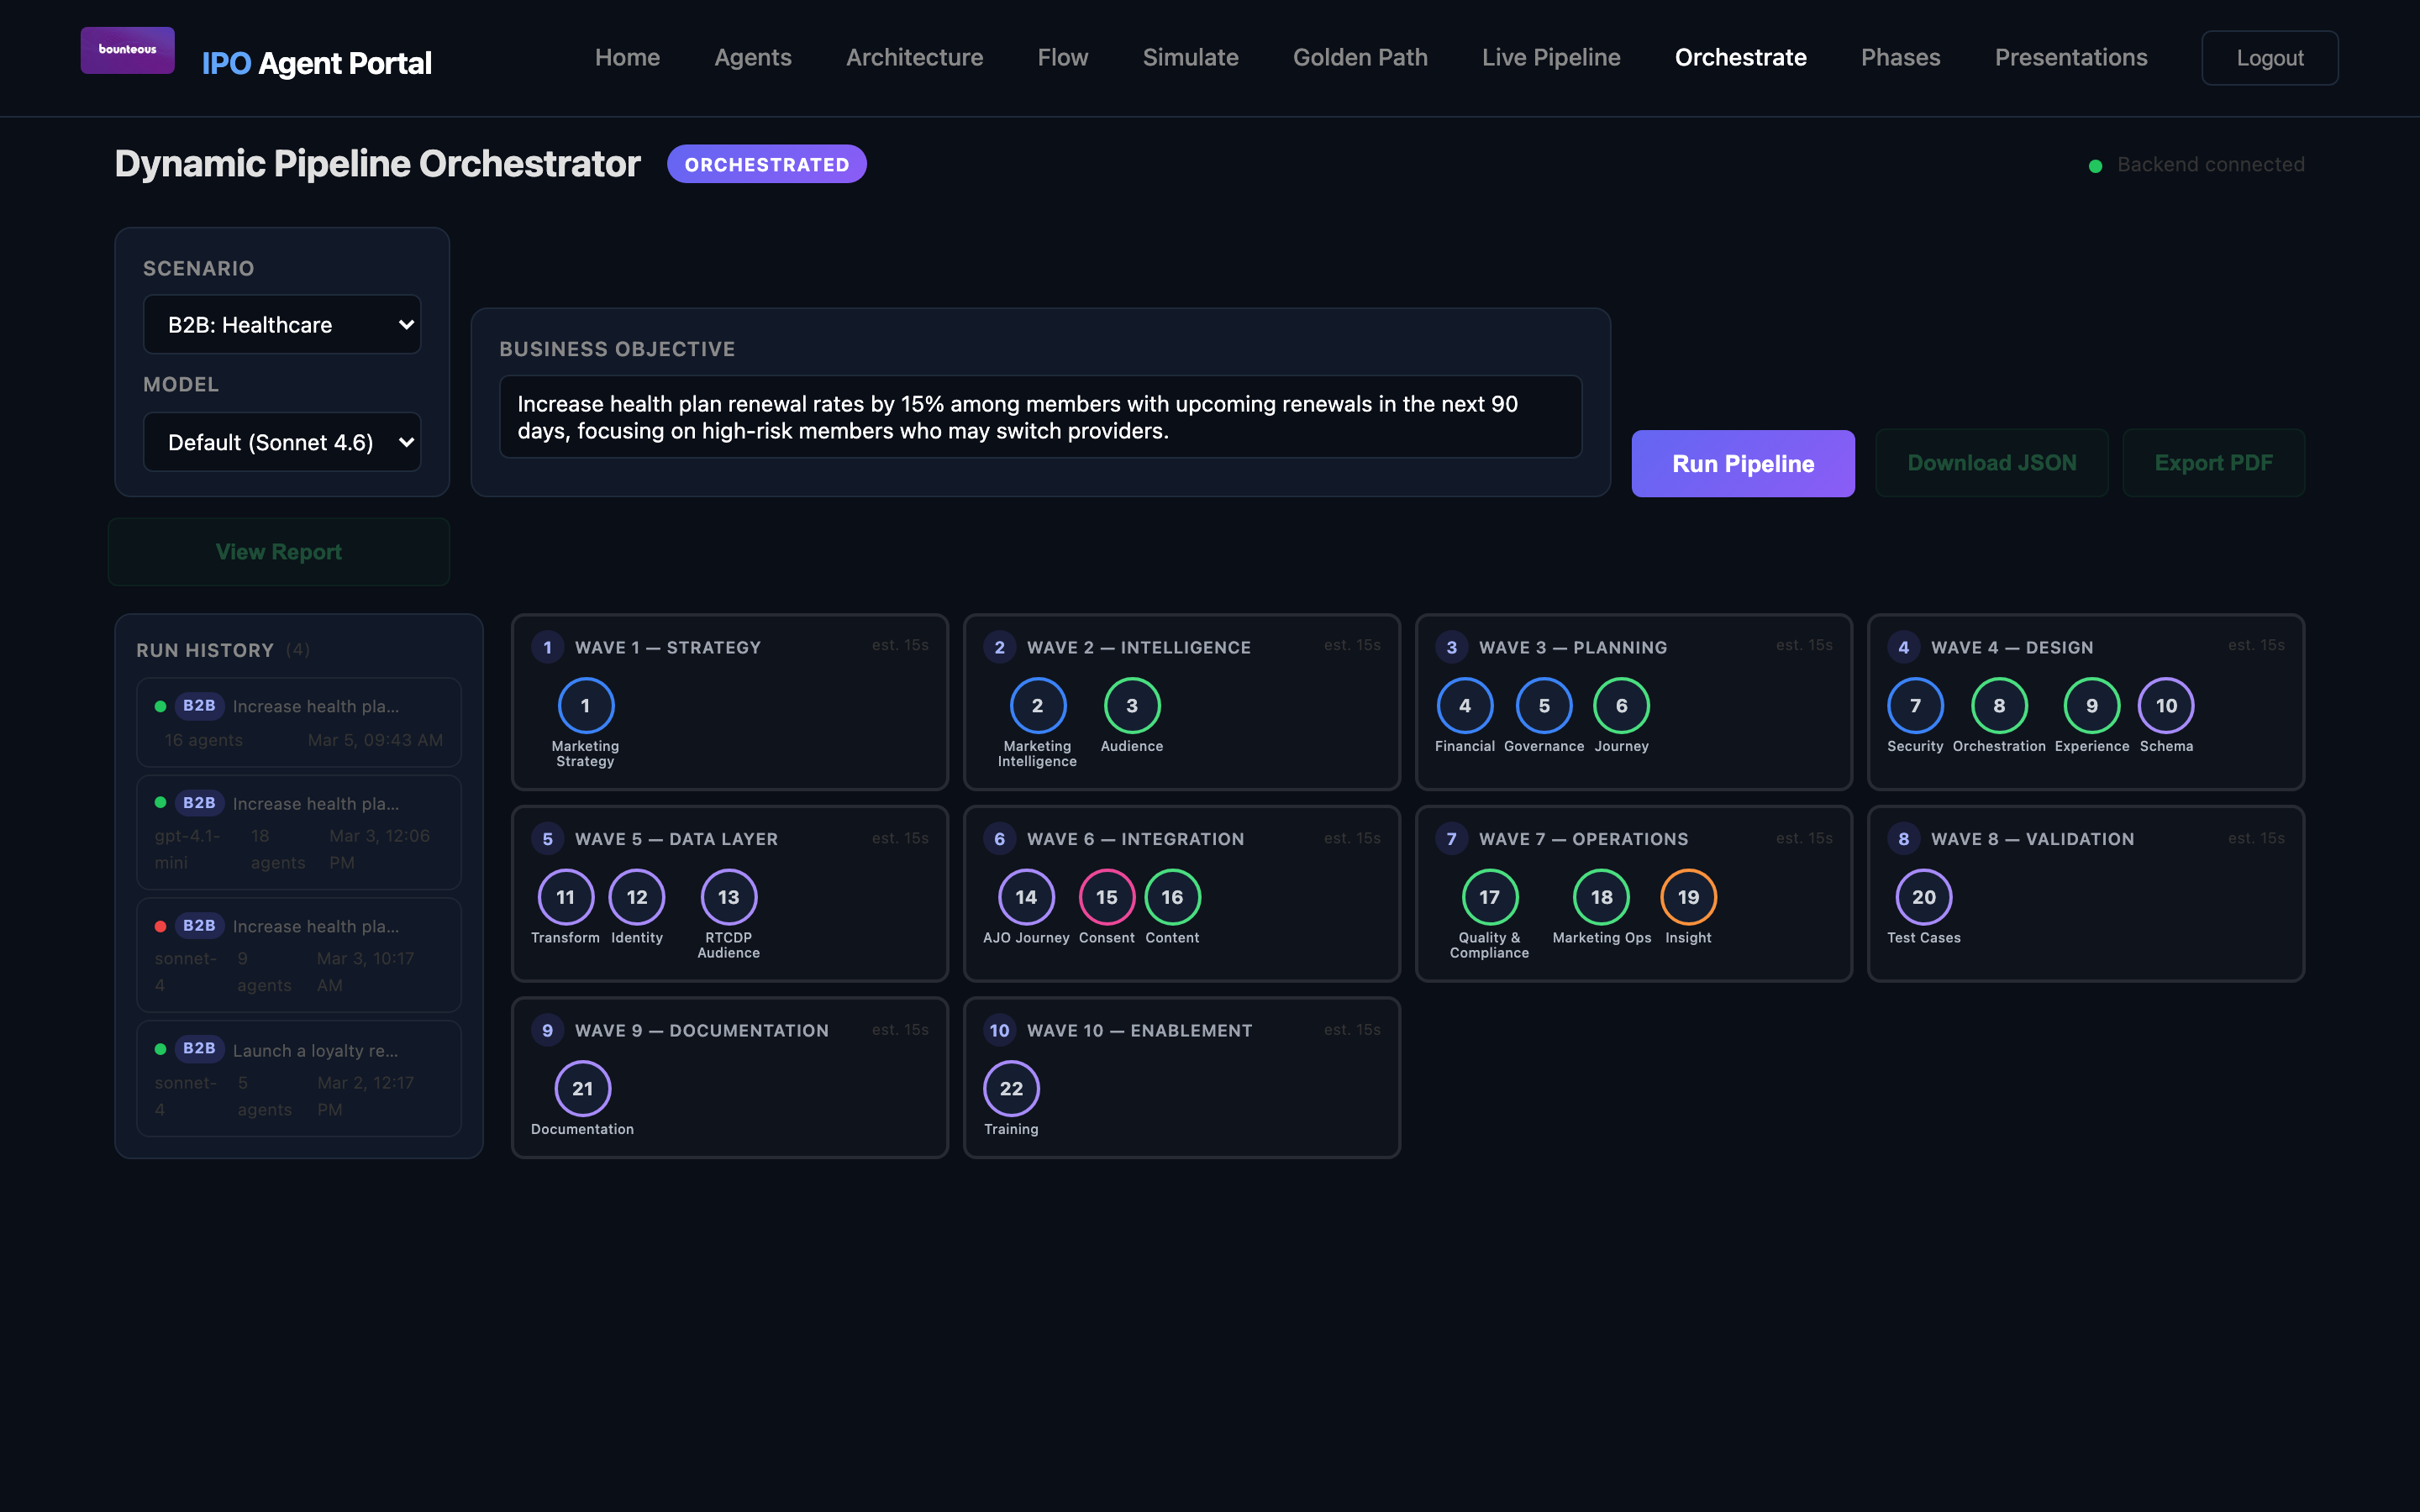
Task: Select the Training node in Wave 10
Action: click(x=1011, y=1089)
